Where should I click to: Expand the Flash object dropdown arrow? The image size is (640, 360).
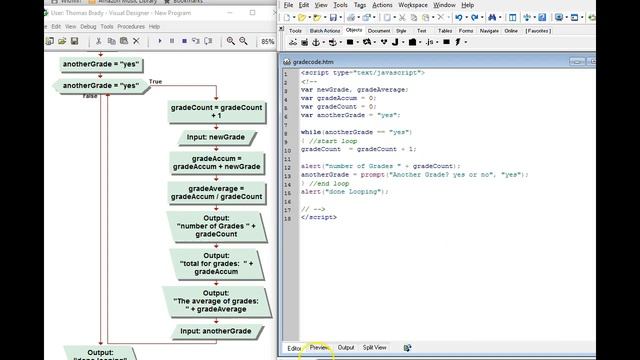click(466, 42)
